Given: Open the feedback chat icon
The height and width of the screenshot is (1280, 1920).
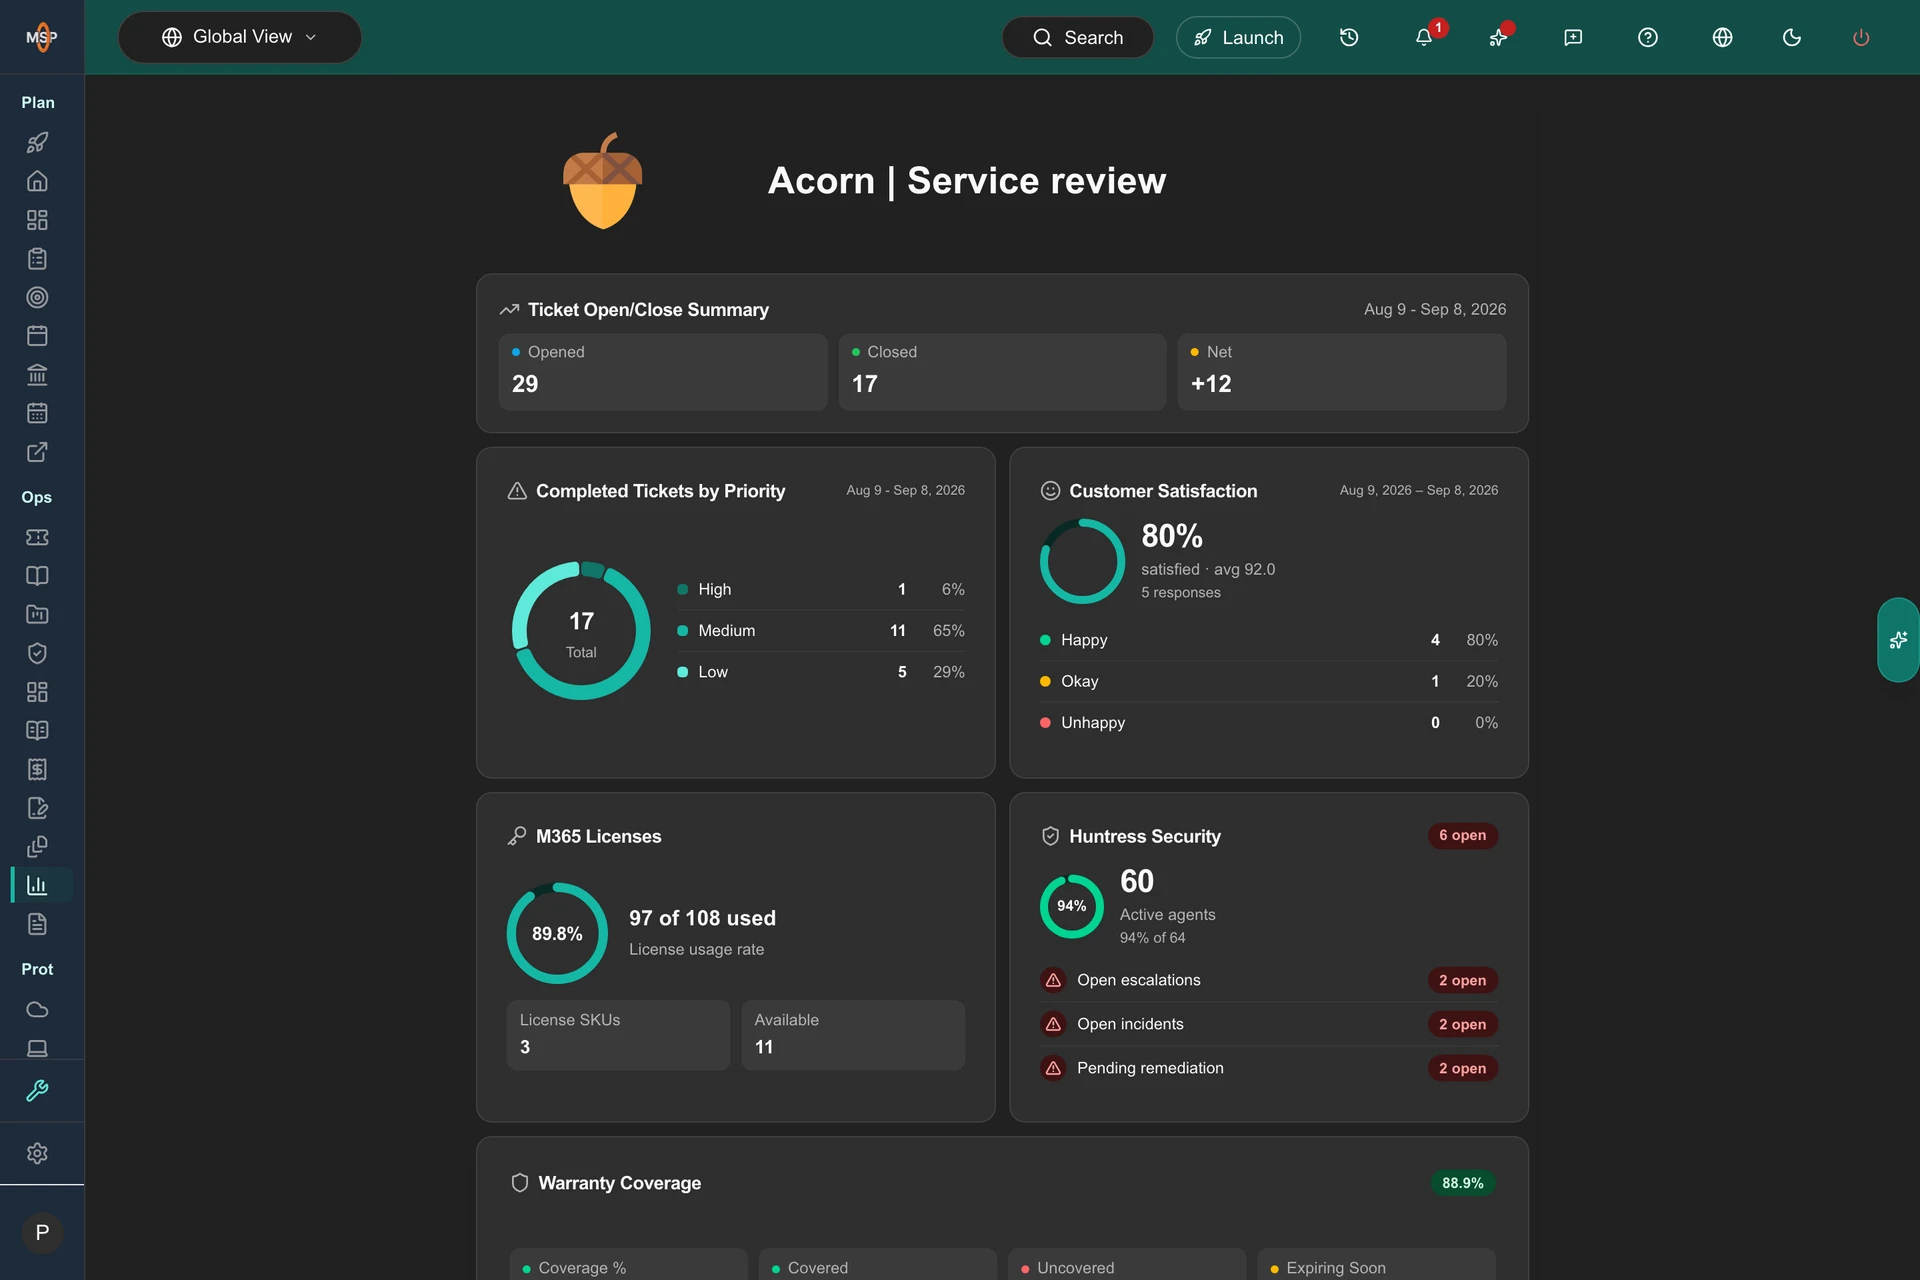Looking at the screenshot, I should click(x=1573, y=37).
